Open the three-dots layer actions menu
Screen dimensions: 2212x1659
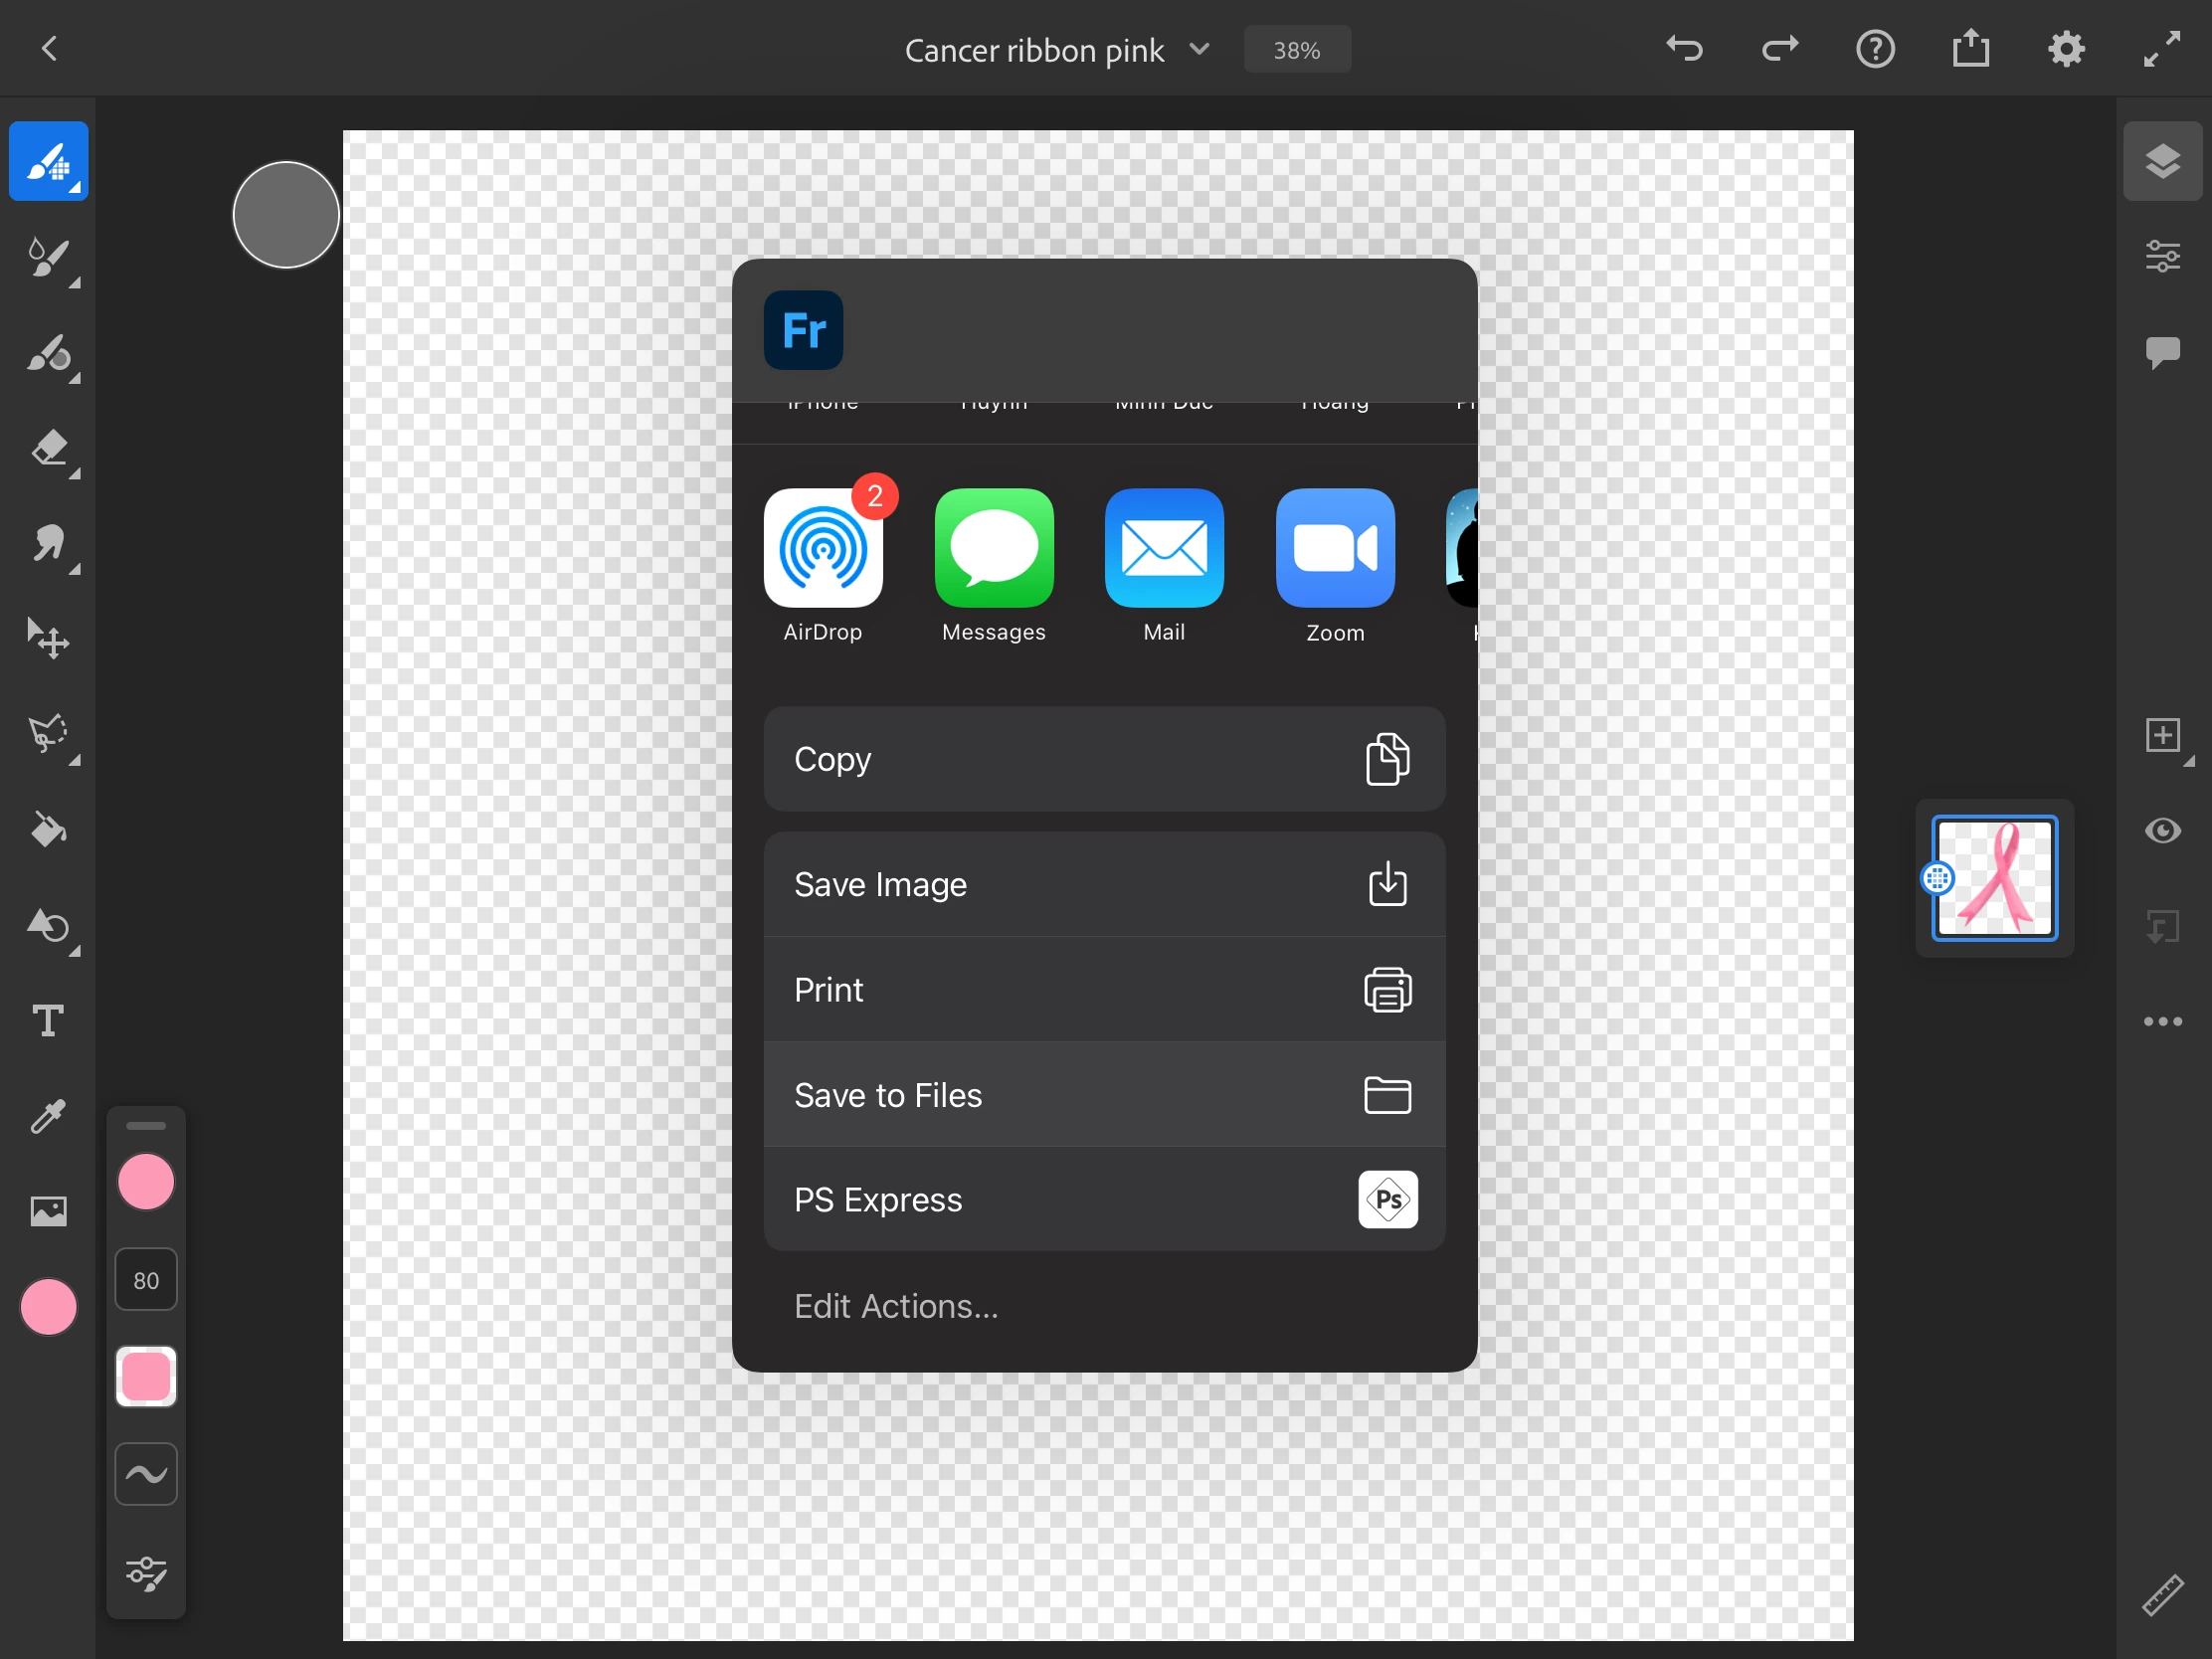click(2162, 1021)
